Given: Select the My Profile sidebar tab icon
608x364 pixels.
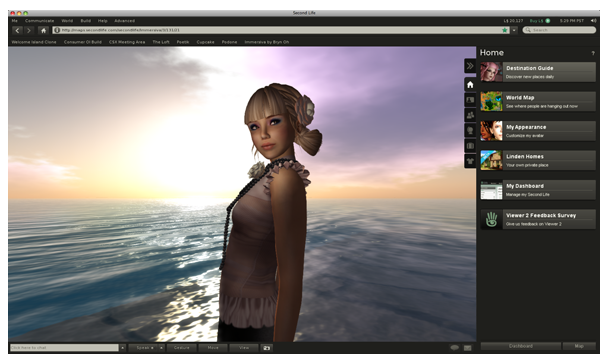Looking at the screenshot, I should pos(470,100).
